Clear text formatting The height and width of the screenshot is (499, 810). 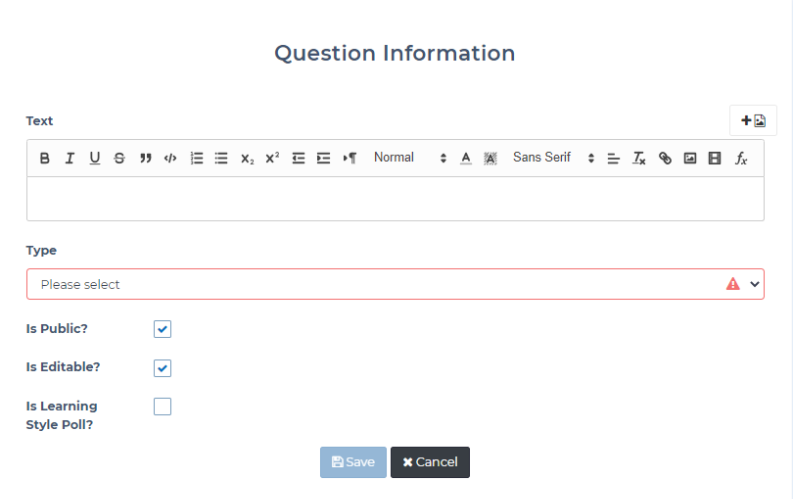pos(639,158)
